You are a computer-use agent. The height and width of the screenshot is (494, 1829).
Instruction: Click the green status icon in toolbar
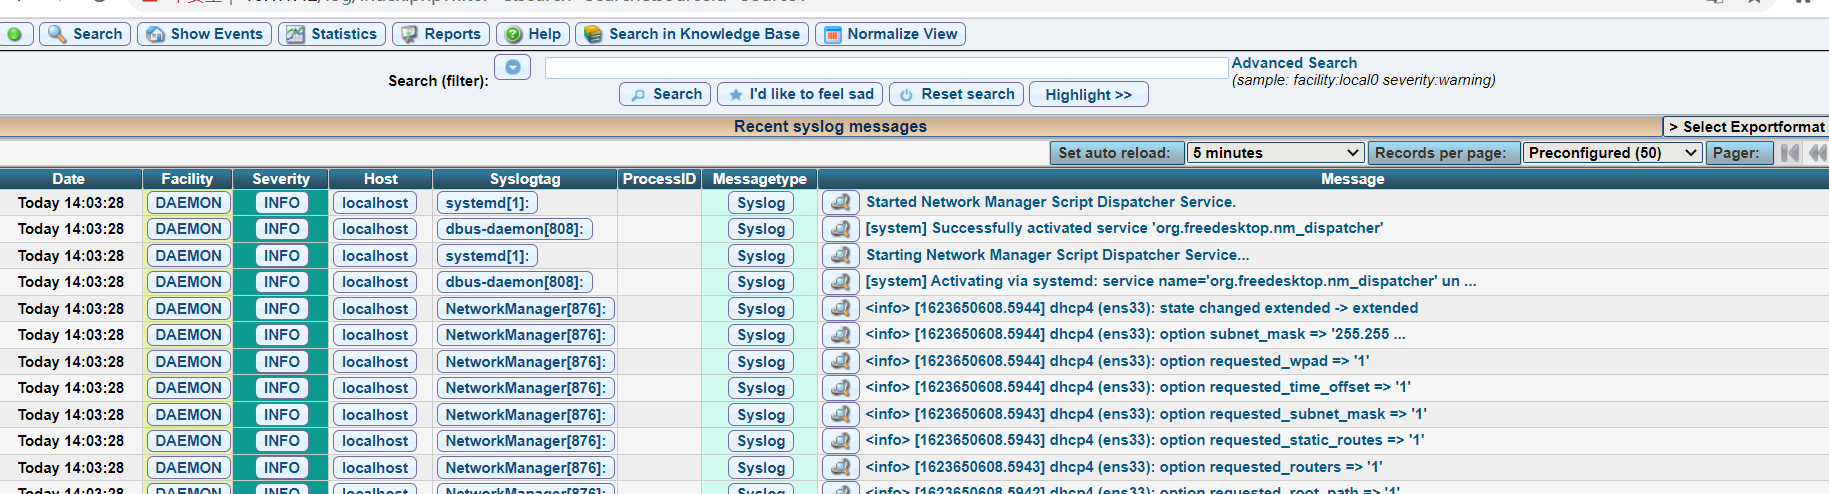(14, 34)
